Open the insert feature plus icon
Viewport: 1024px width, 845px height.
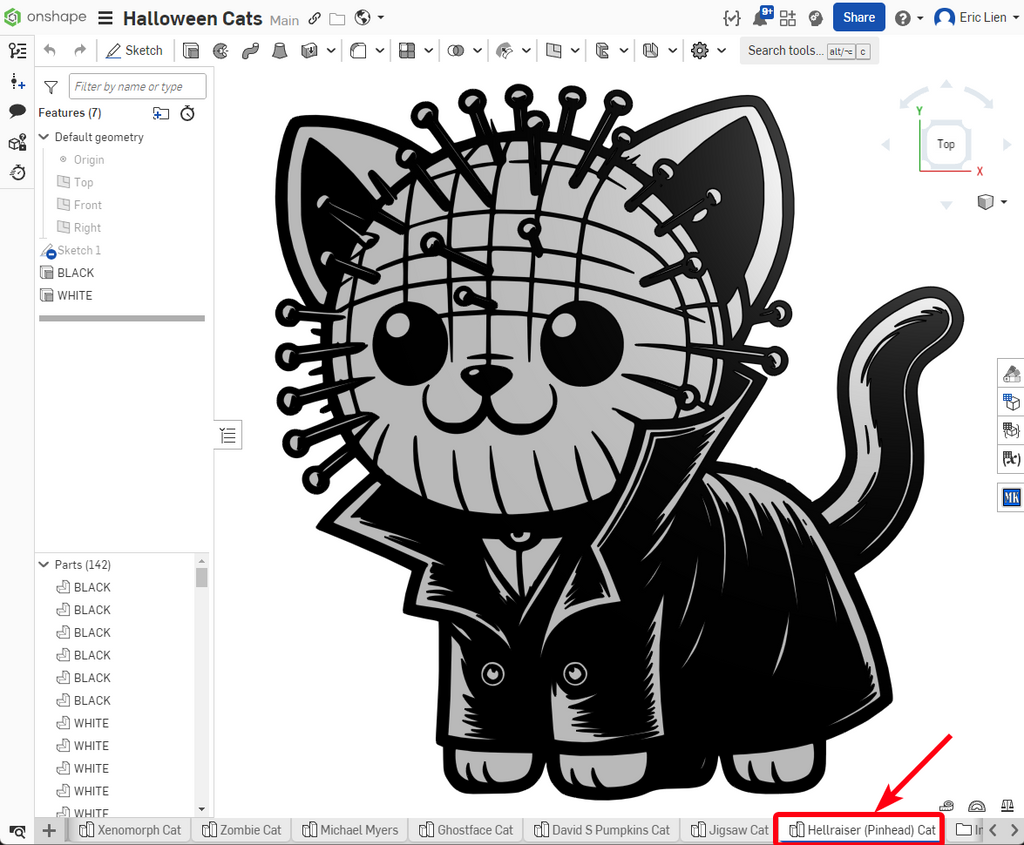(18, 82)
